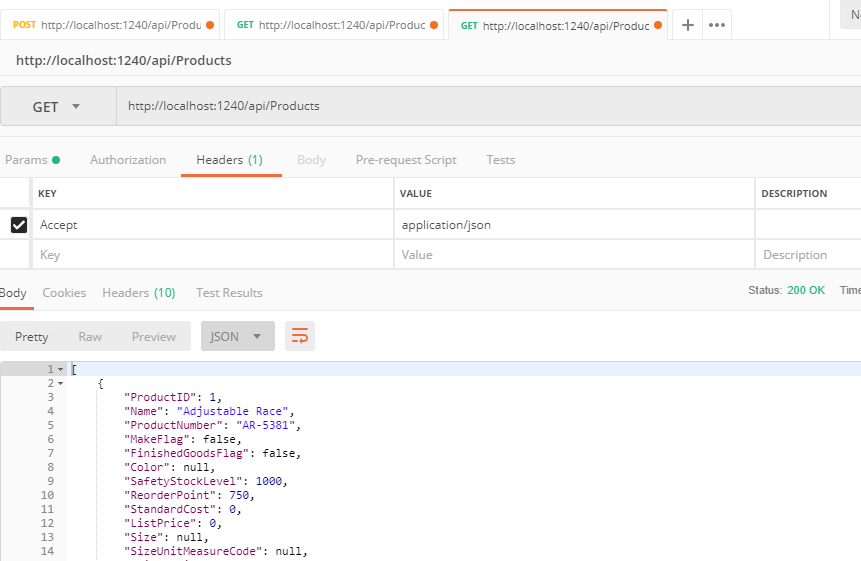Open the response Cookies tab
Image resolution: width=861 pixels, height=561 pixels.
[64, 293]
